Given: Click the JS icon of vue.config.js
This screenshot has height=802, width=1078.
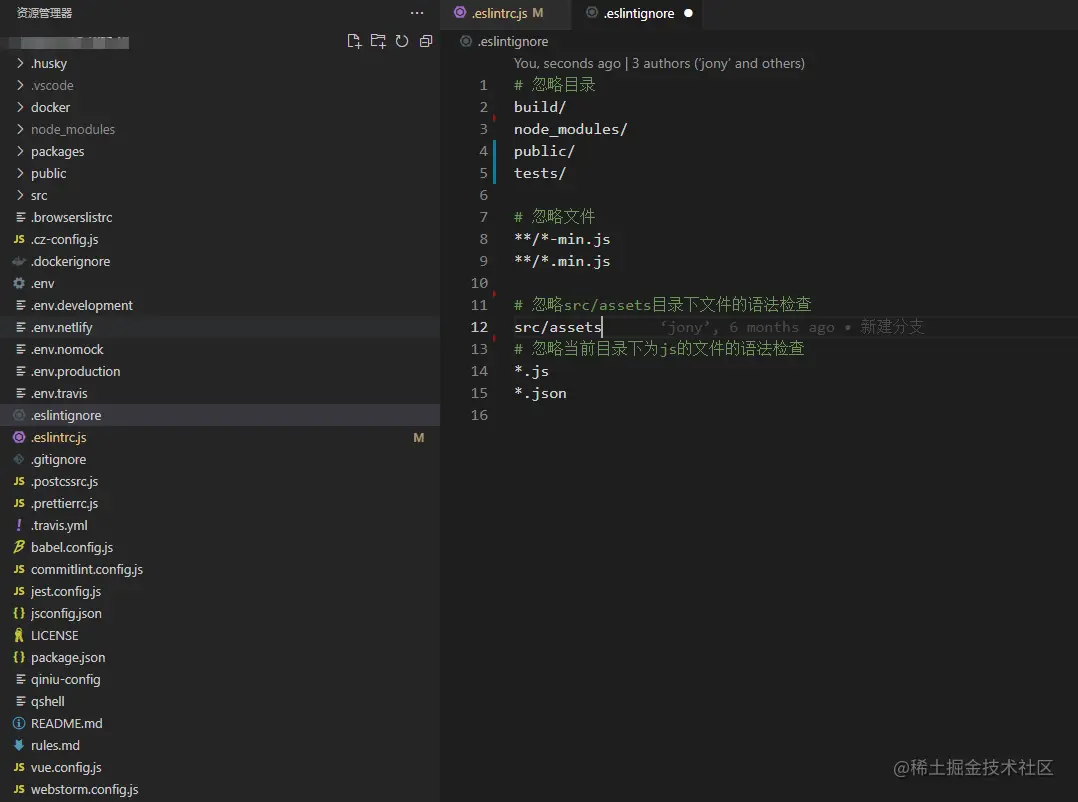Looking at the screenshot, I should coord(19,767).
